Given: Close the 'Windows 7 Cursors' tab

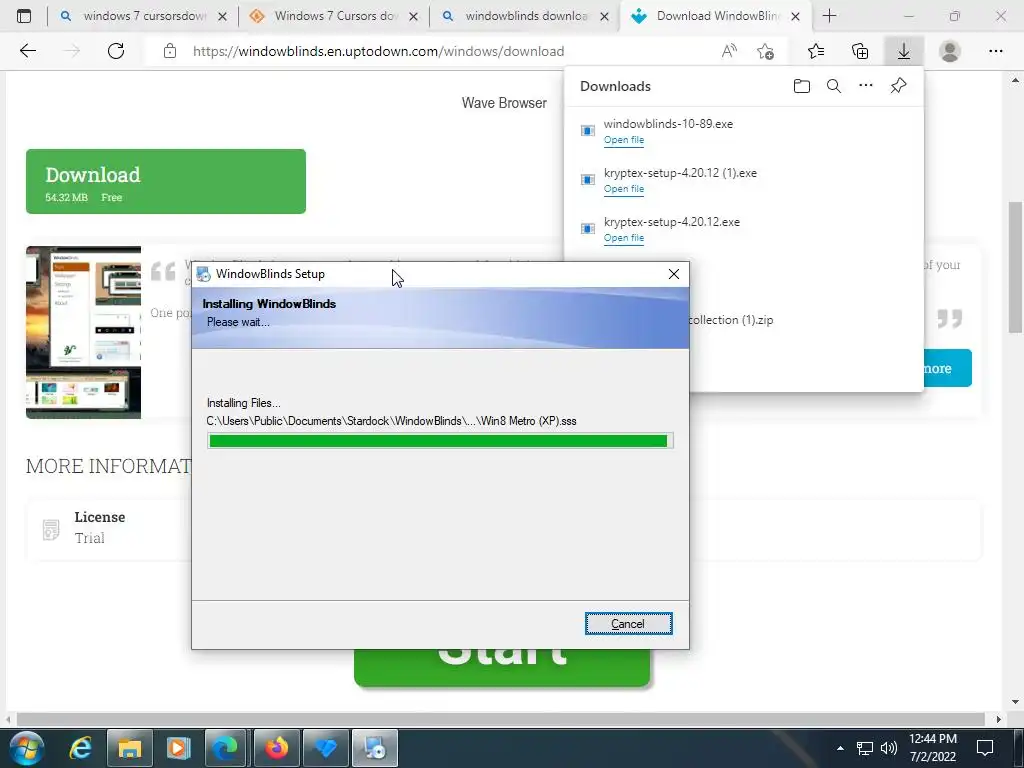Looking at the screenshot, I should pos(413,16).
